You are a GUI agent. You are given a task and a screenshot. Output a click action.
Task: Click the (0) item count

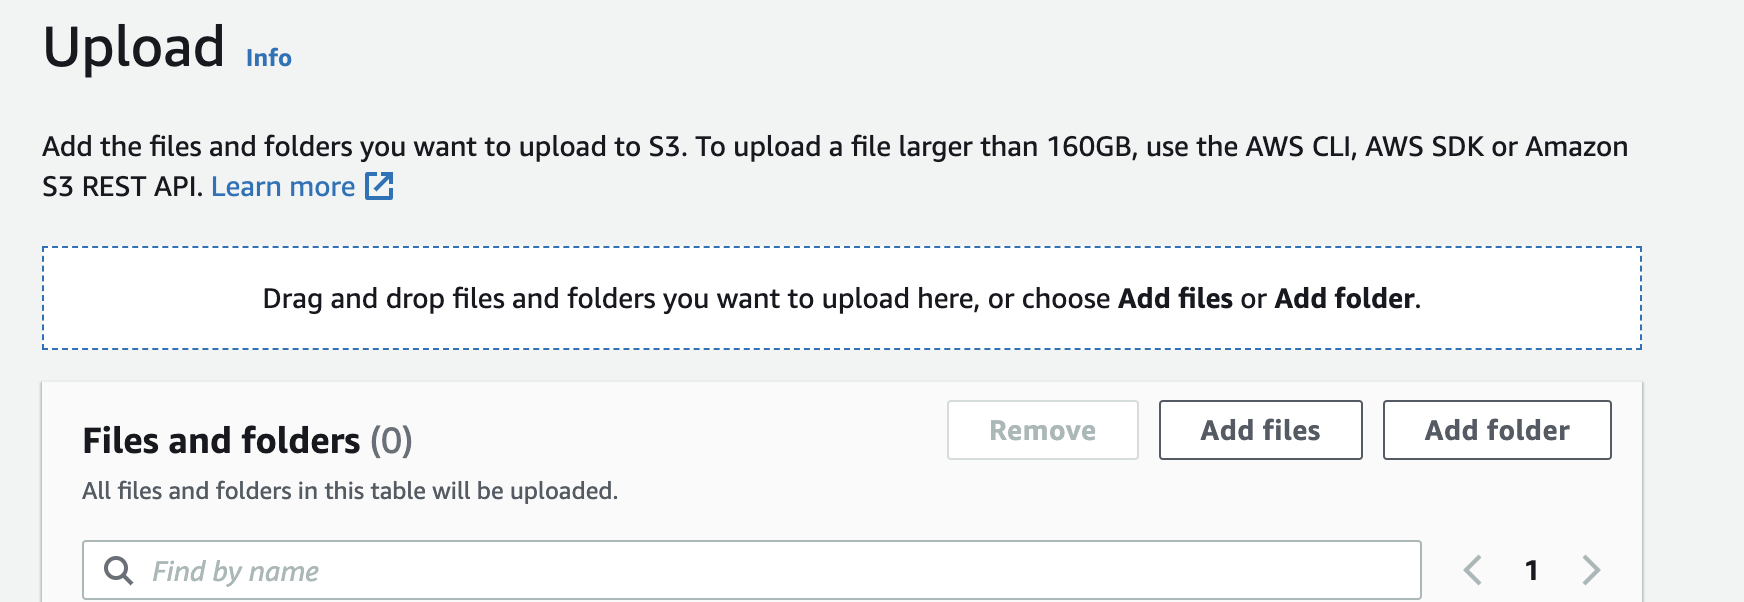click(391, 441)
